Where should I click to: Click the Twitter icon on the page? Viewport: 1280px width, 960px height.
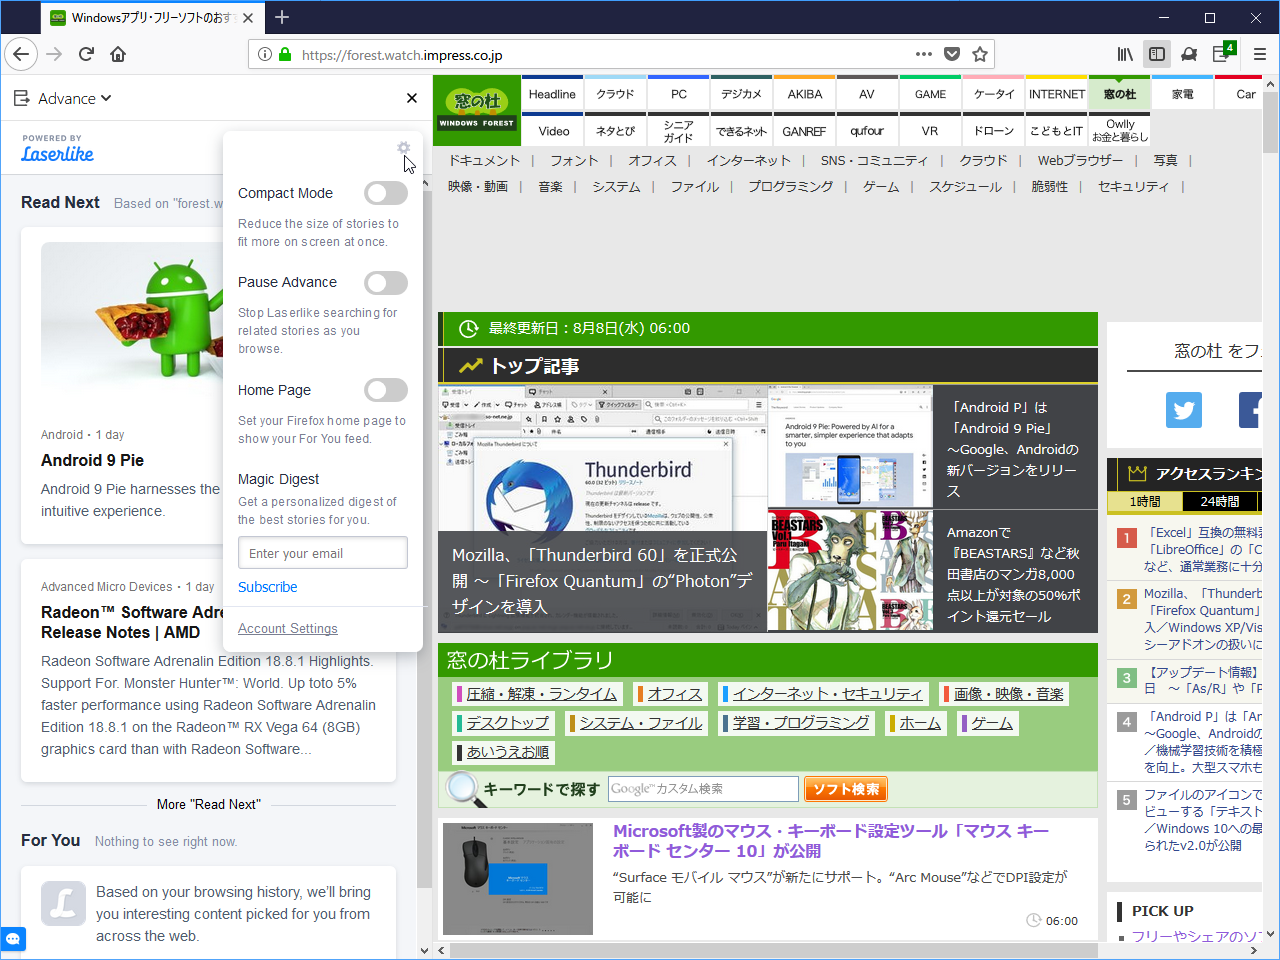pos(1184,410)
